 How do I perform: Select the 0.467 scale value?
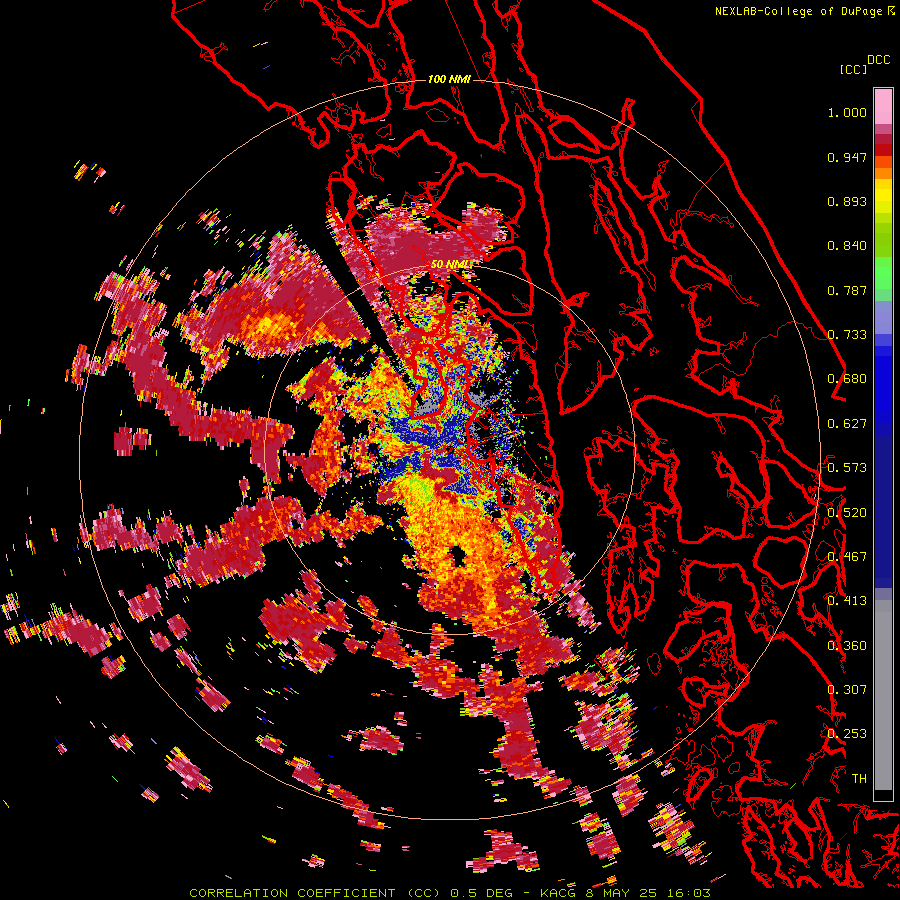pos(847,557)
